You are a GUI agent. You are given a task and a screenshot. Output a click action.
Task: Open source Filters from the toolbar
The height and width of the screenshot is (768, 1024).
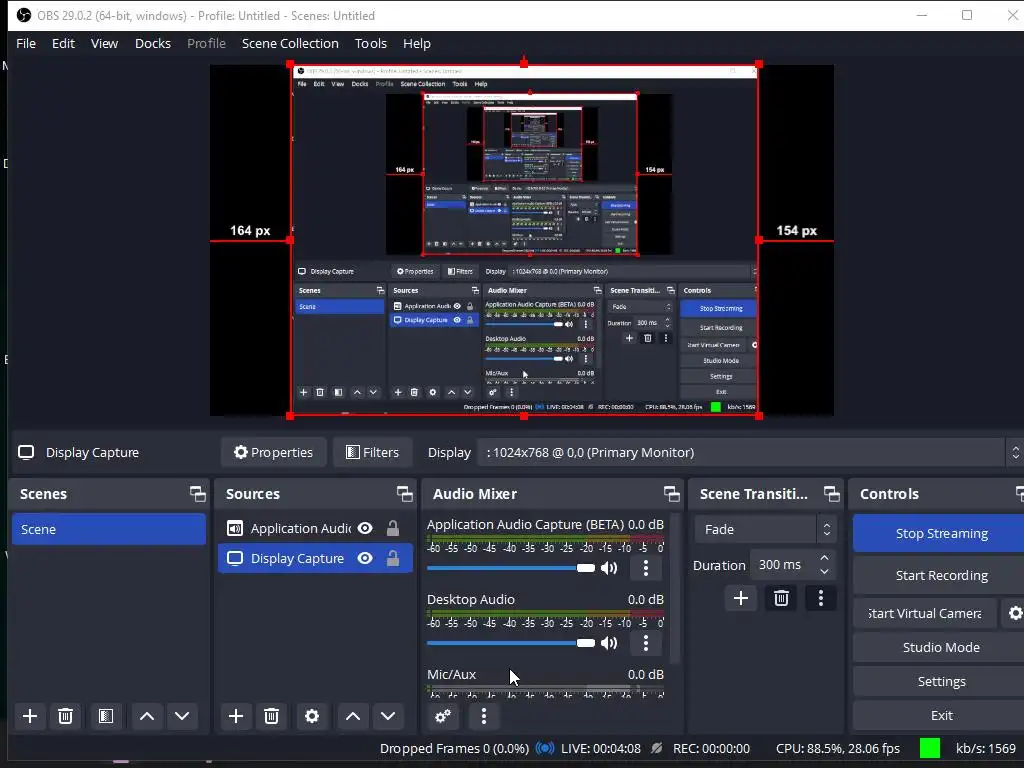point(372,453)
